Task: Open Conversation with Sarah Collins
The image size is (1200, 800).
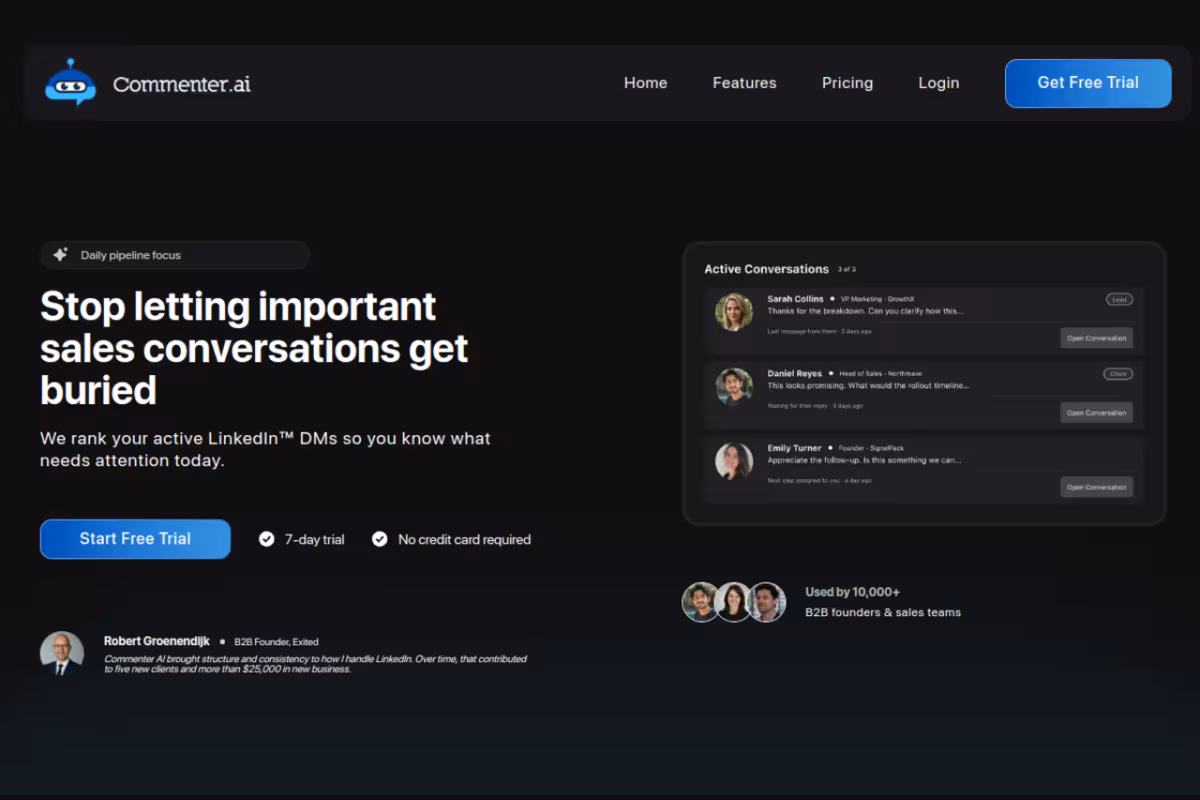Action: click(1096, 338)
